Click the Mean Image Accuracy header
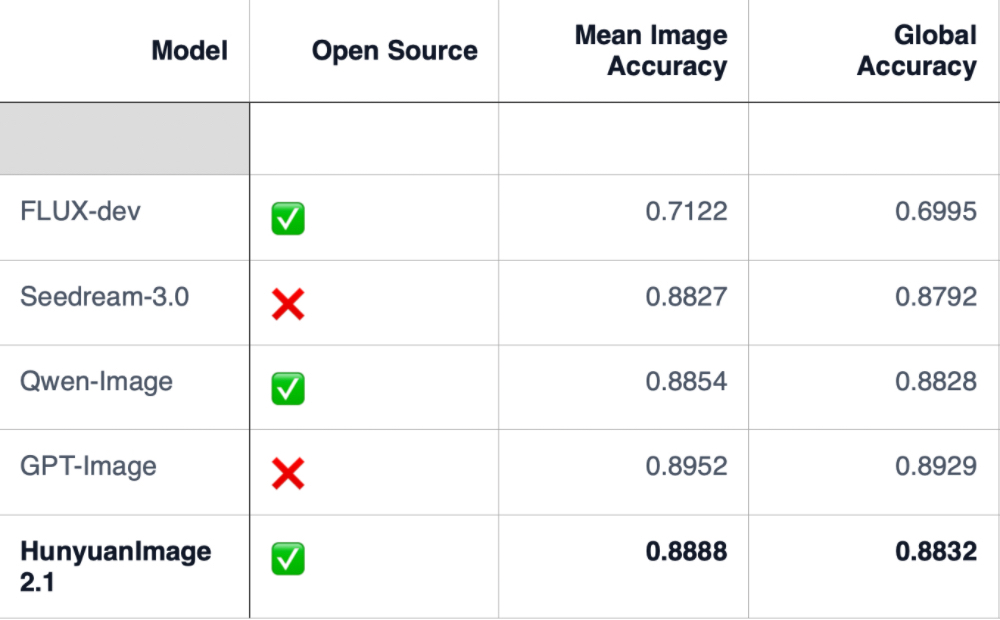The width and height of the screenshot is (1000, 620). [x=651, y=51]
